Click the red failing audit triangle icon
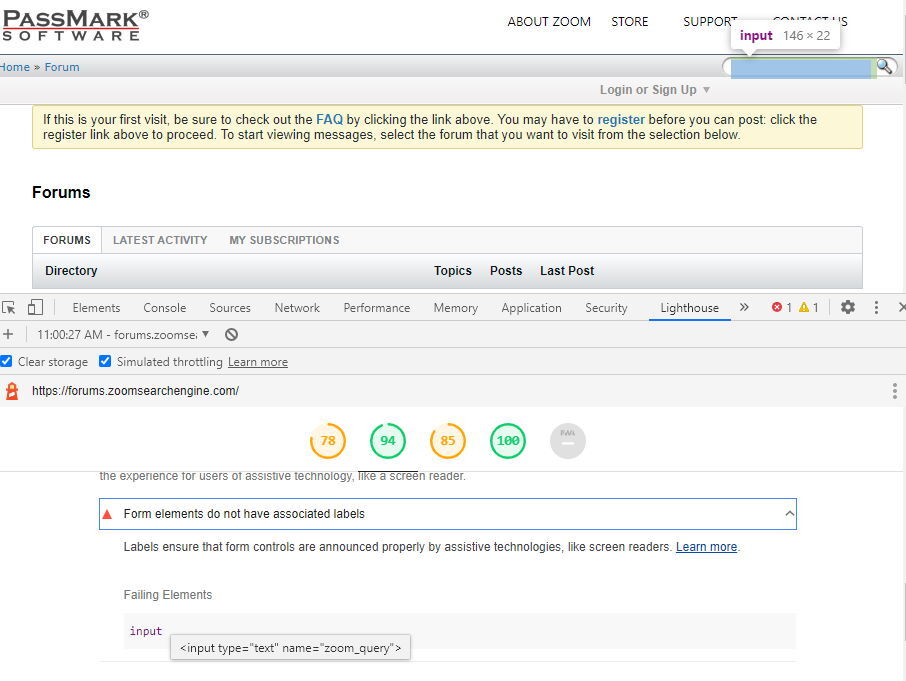Screen dimensions: 906x681 tap(107, 514)
